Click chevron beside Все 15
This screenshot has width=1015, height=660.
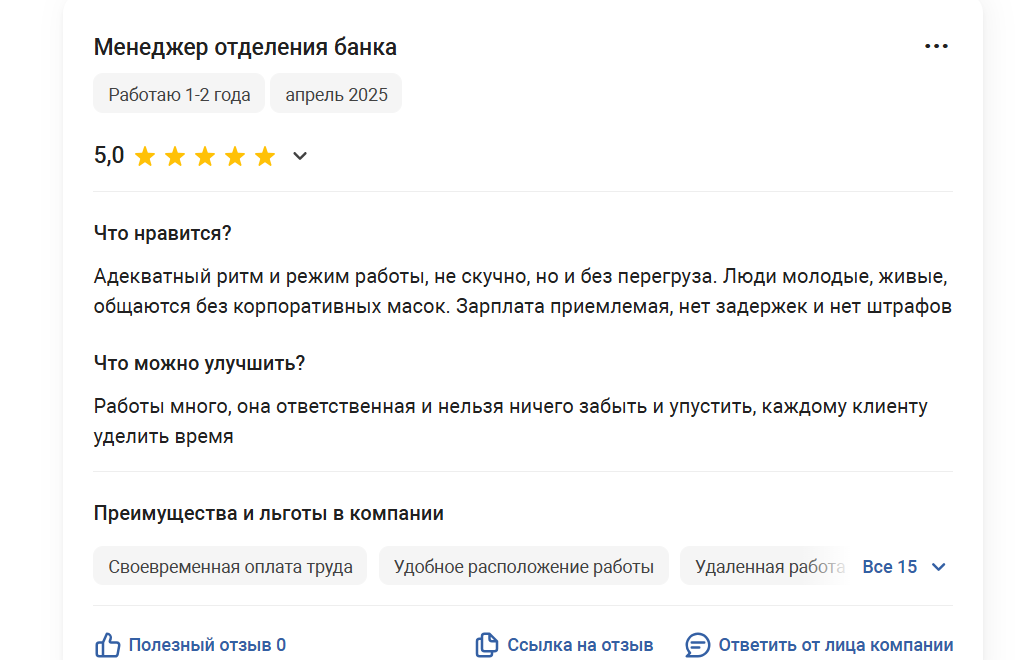(x=938, y=567)
